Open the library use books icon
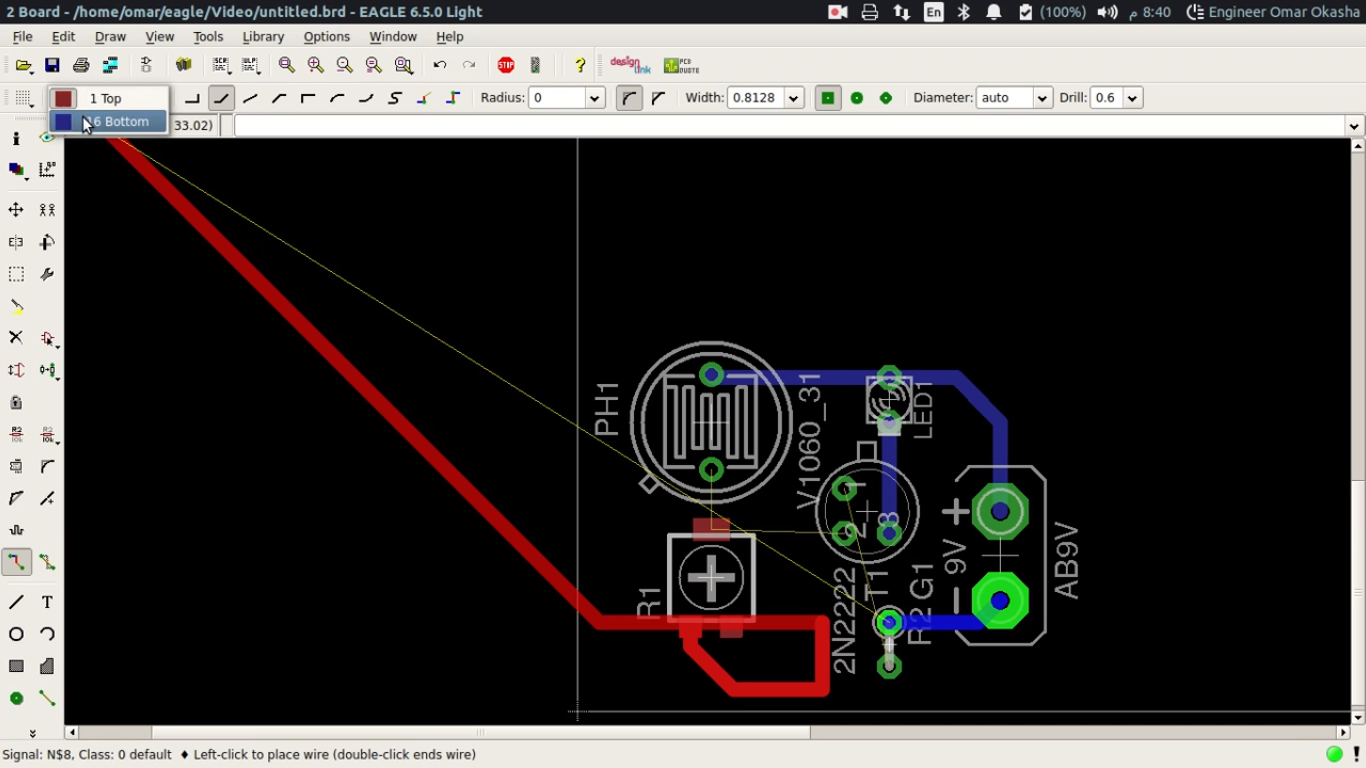The width and height of the screenshot is (1366, 768). pyautogui.click(x=183, y=66)
